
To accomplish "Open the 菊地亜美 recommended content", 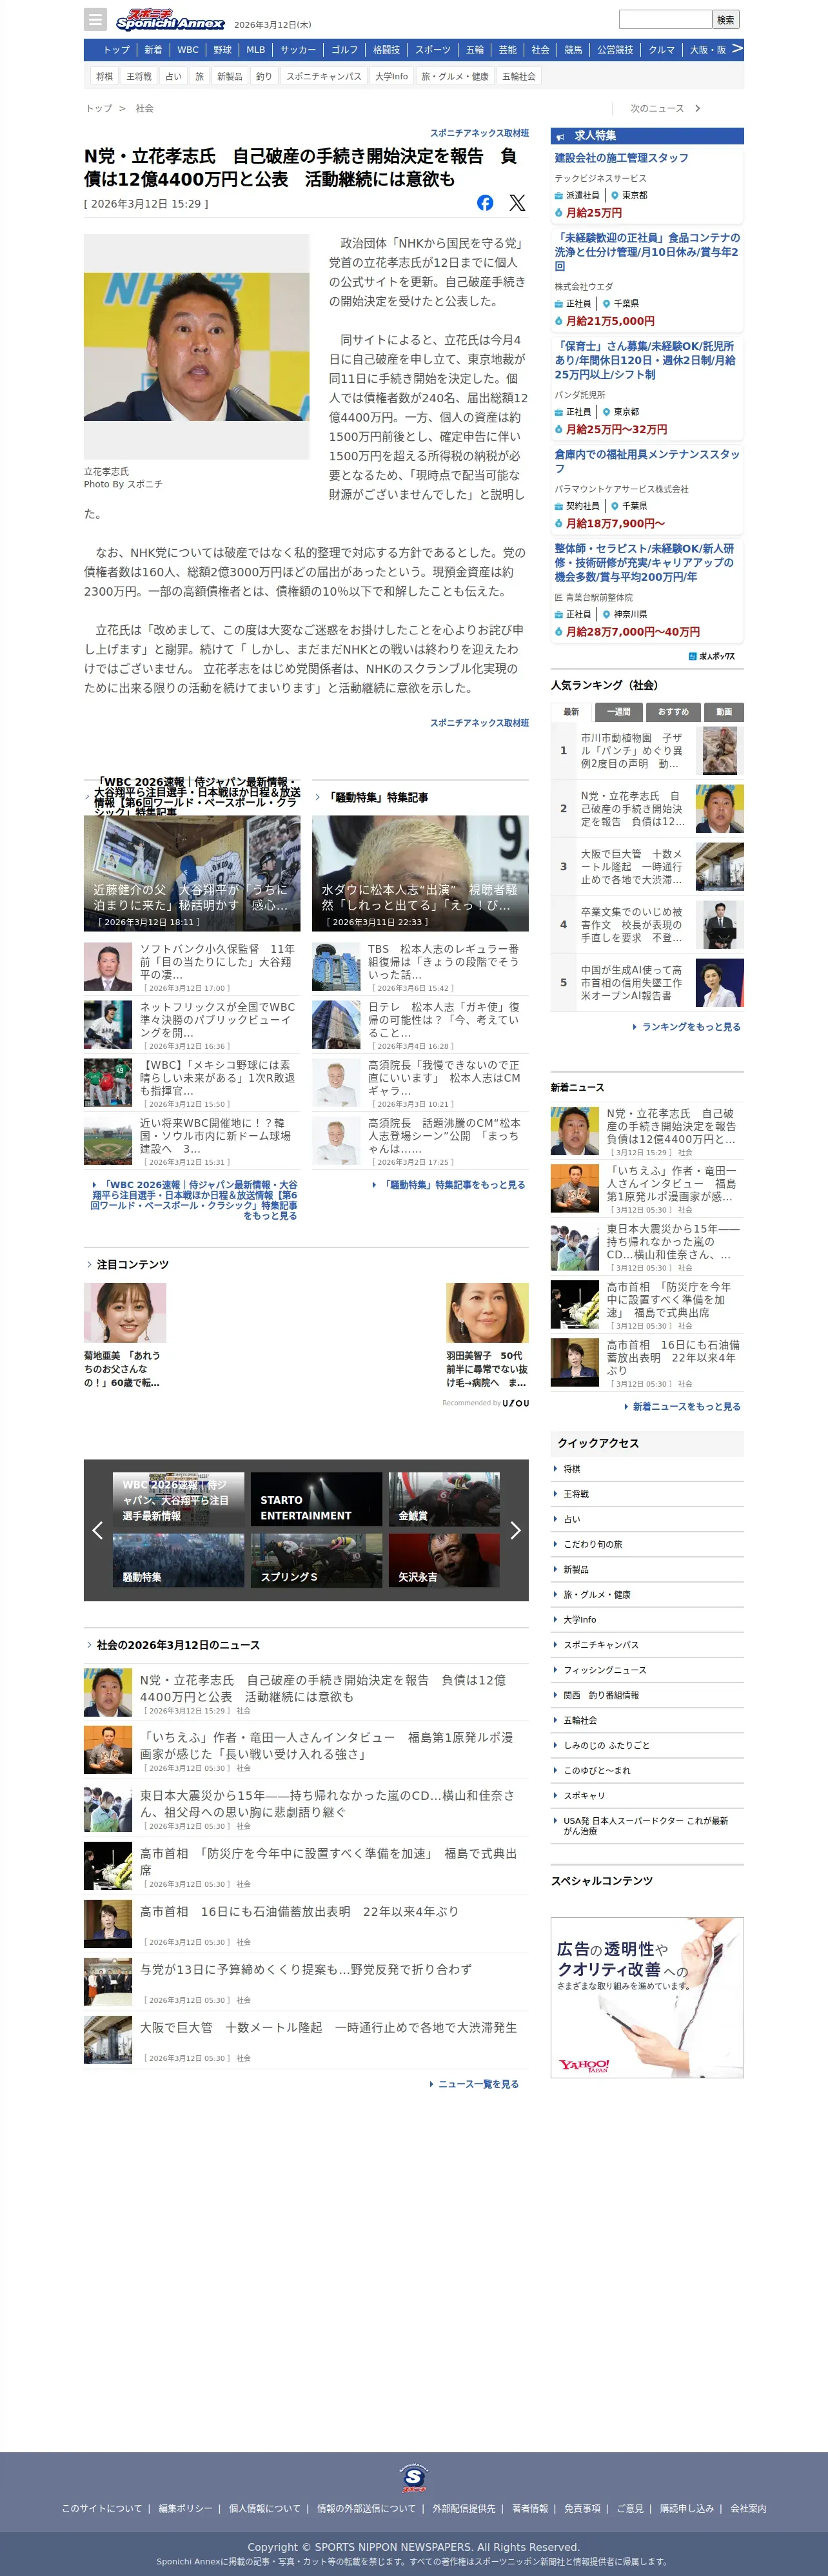I will click(x=125, y=1336).
